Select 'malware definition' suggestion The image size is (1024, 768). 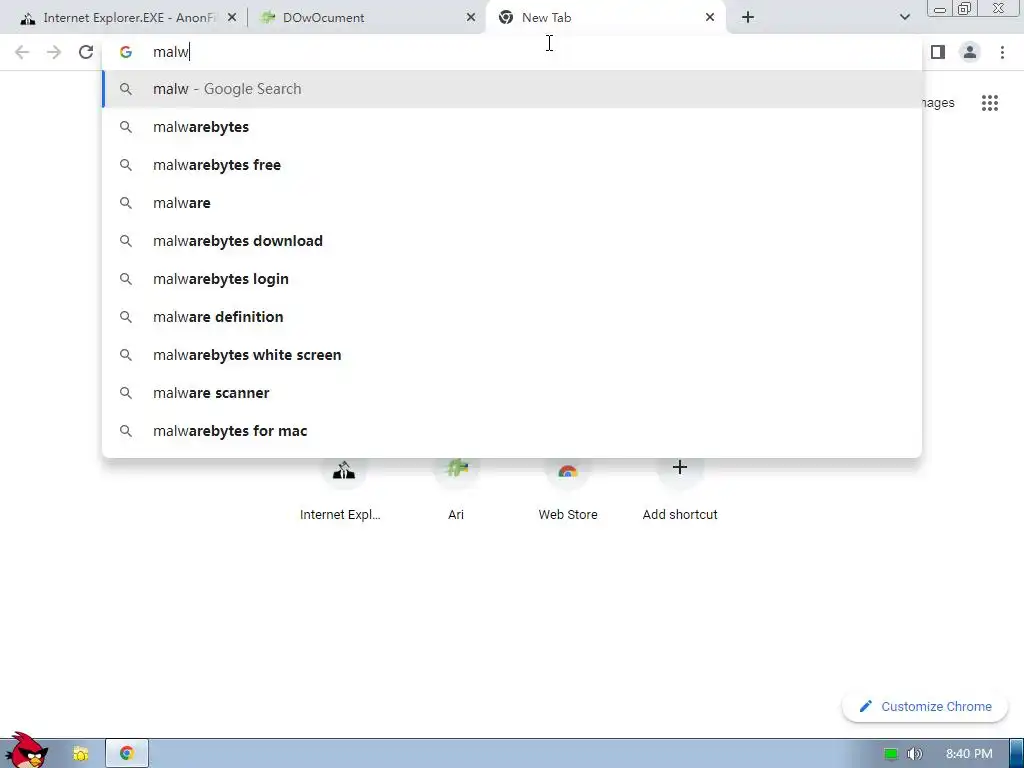[x=512, y=317]
